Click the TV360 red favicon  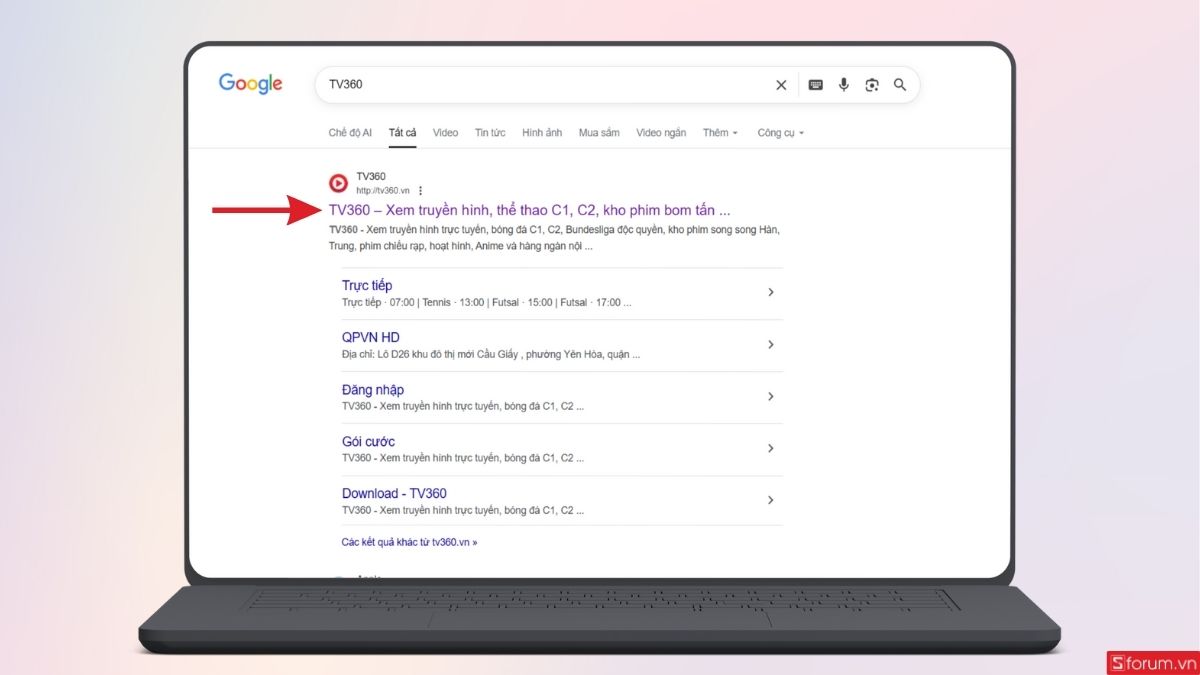[x=339, y=183]
